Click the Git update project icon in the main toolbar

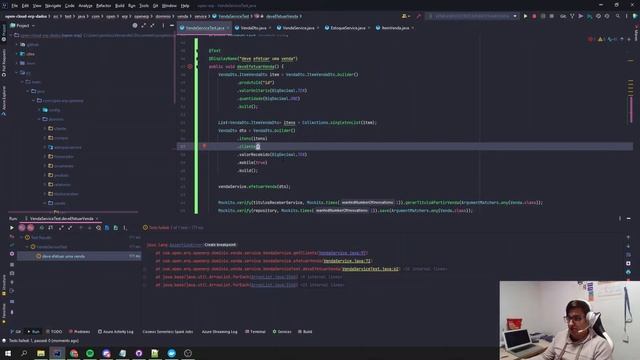572,16
